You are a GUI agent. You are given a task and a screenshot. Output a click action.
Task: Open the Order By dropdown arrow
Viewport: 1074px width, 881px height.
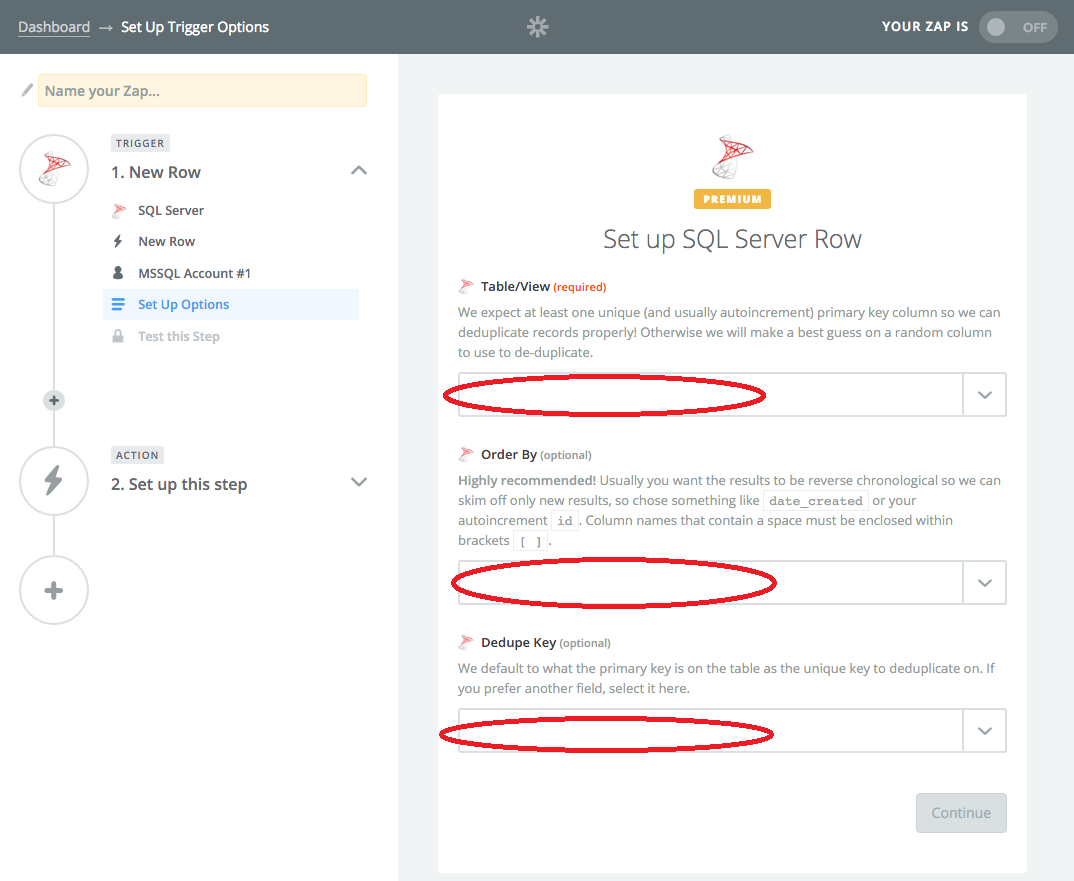(x=984, y=583)
